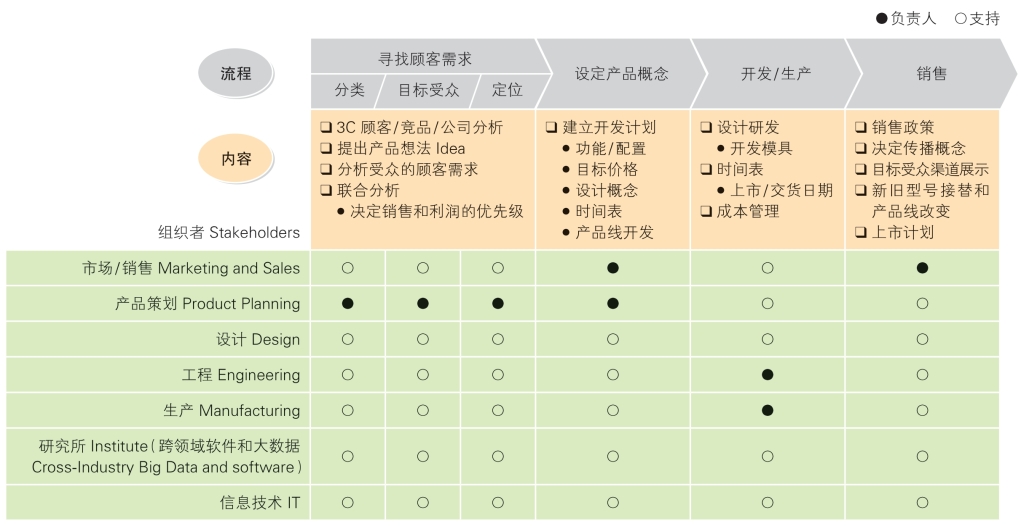1021x526 pixels.
Task: Click Engineering filled dot under 开发/生产
Action: tap(768, 375)
